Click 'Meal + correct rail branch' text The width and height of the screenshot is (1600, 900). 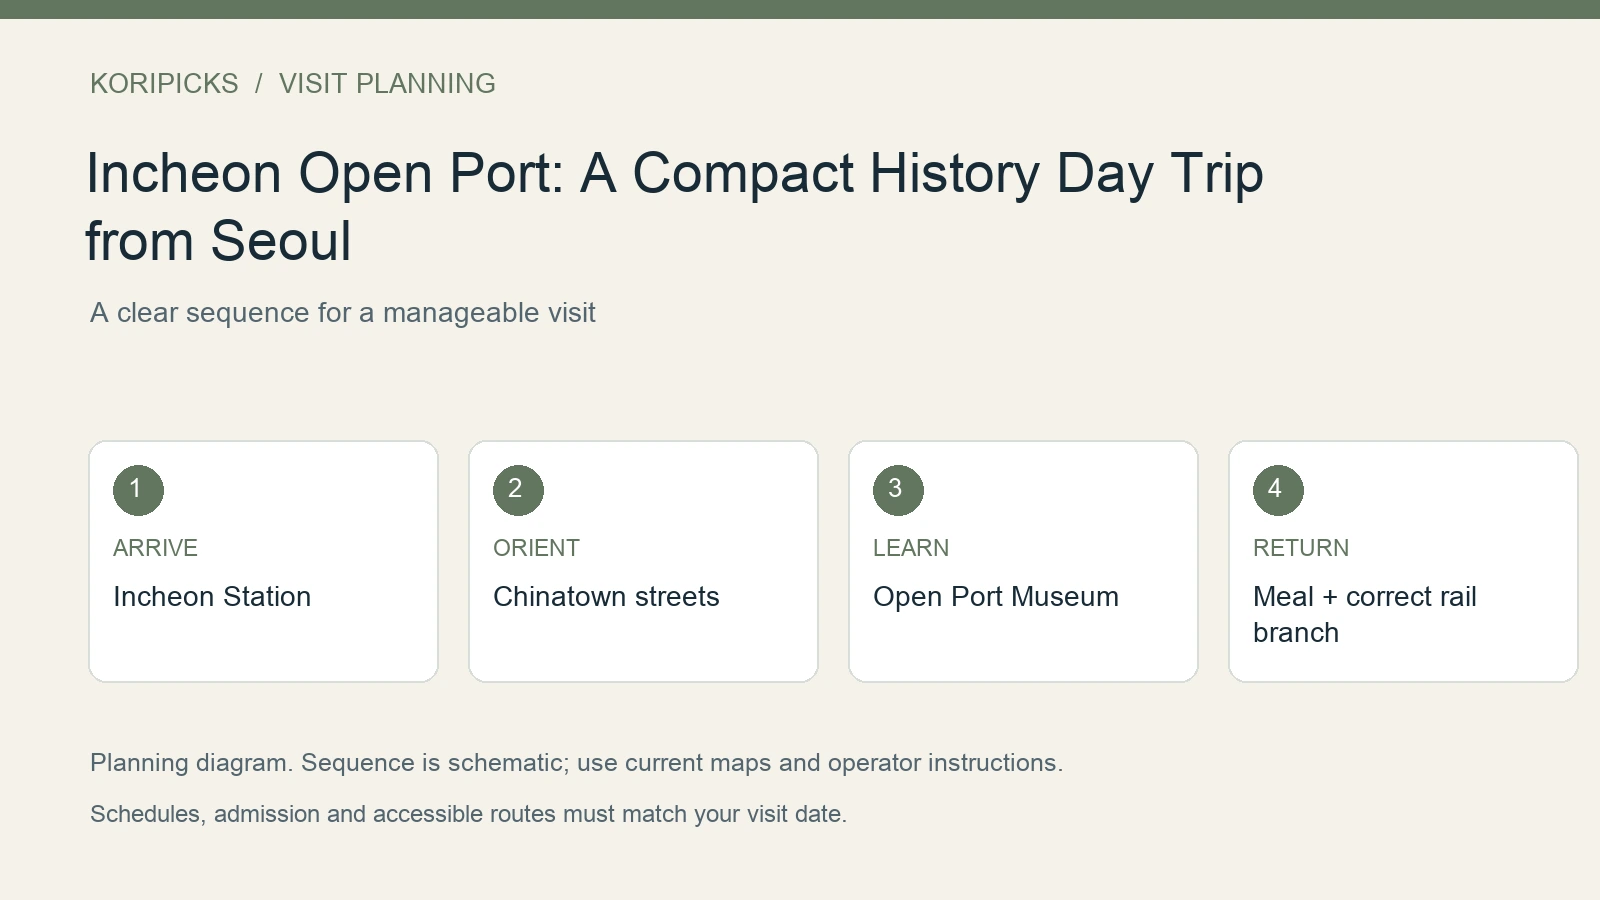[x=1365, y=615]
